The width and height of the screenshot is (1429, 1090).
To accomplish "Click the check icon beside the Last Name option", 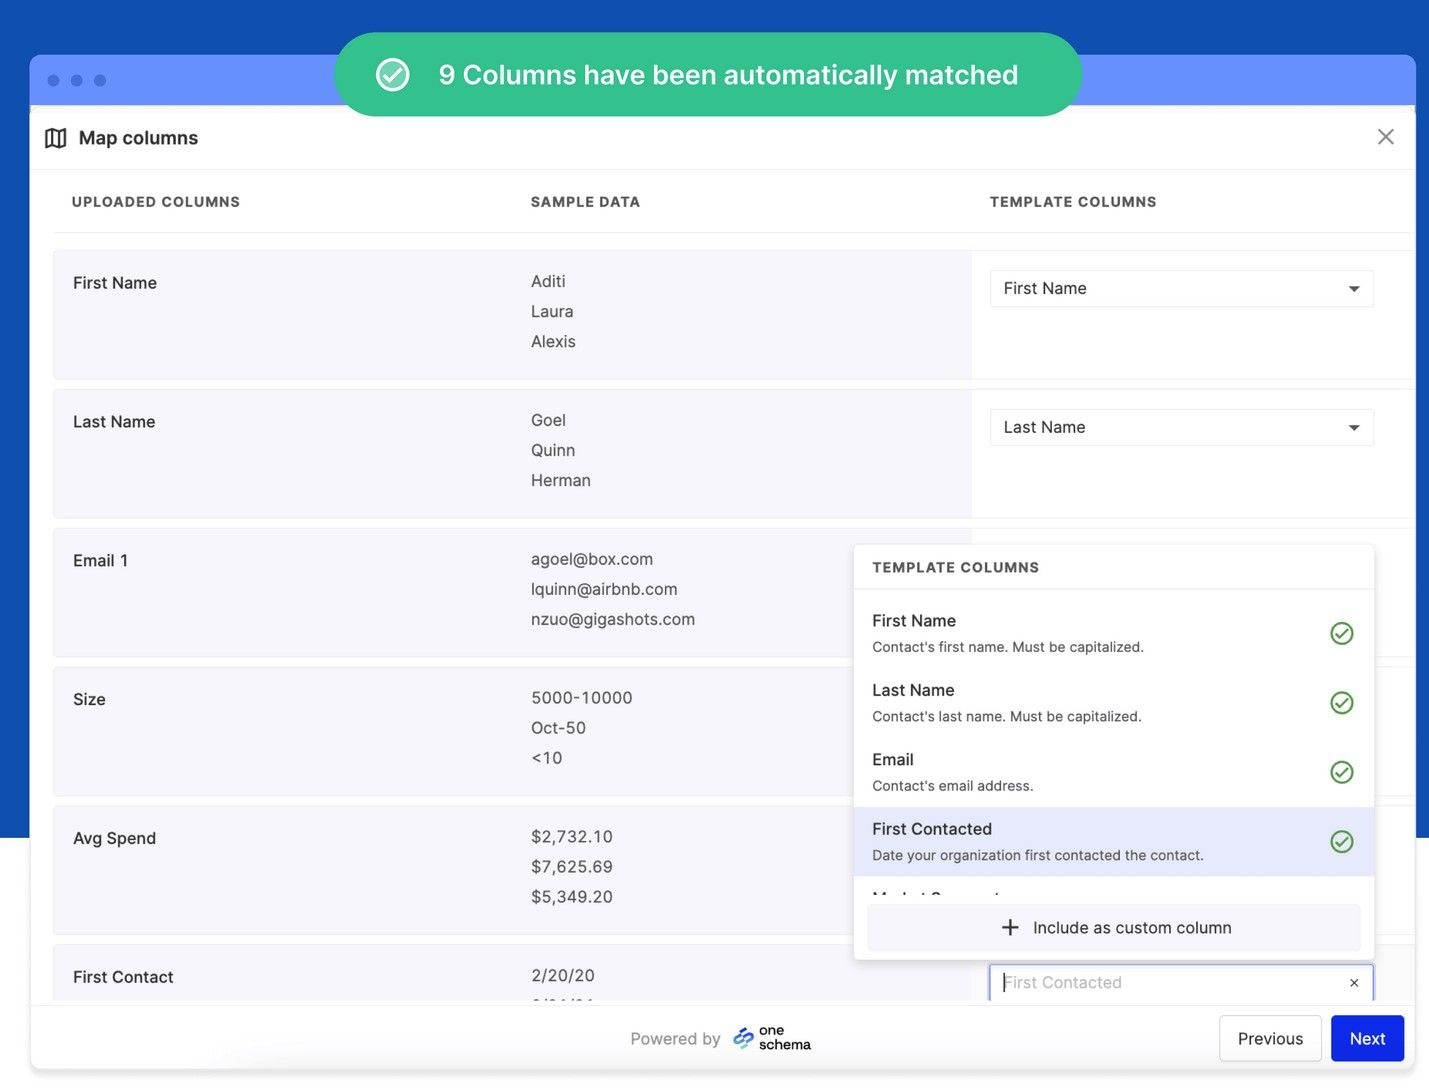I will coord(1342,703).
